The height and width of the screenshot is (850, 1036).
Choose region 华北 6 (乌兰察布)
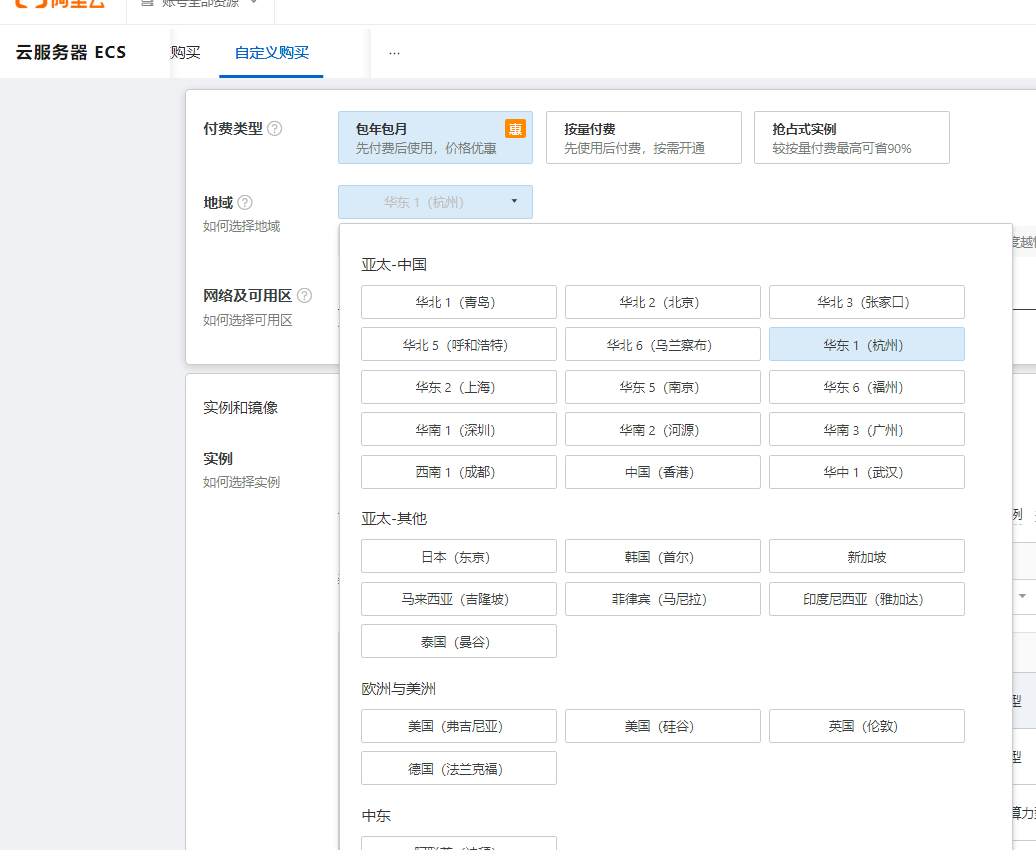(x=663, y=344)
